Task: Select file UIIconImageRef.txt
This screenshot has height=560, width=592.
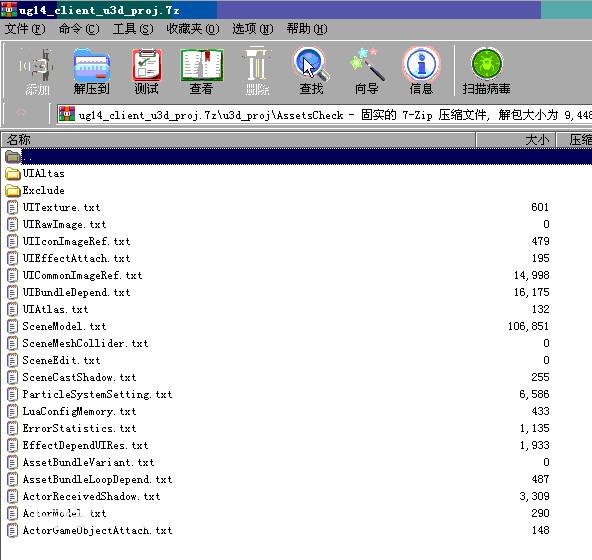Action: [76, 241]
